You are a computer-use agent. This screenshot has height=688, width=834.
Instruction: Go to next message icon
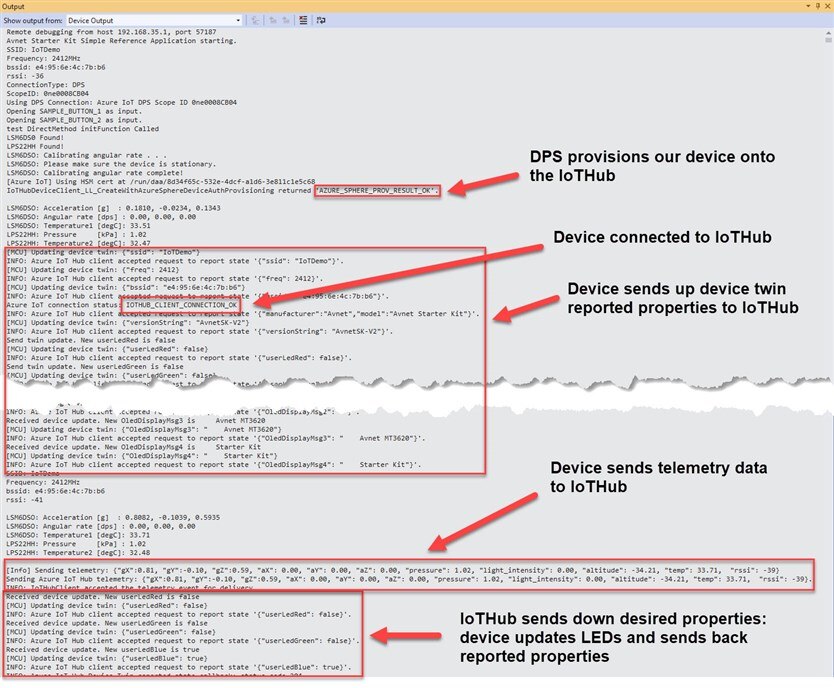pyautogui.click(x=286, y=20)
